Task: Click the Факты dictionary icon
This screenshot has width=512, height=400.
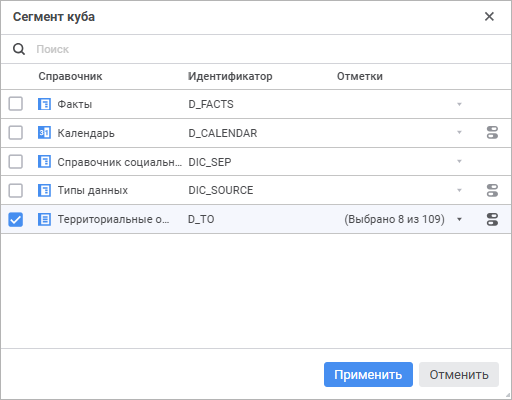Action: pos(44,104)
